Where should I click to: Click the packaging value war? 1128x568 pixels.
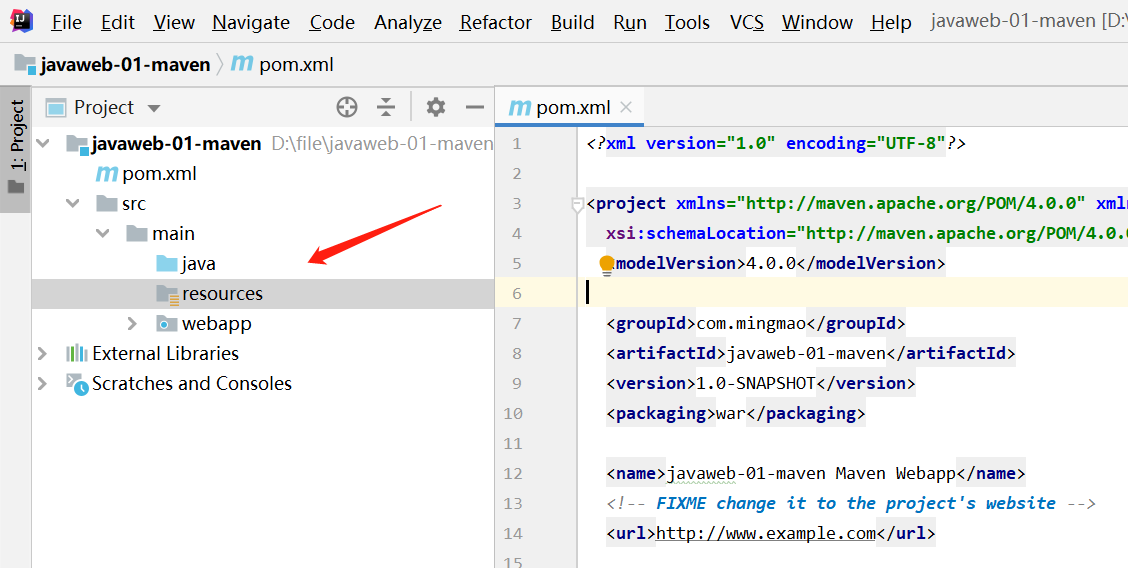[x=730, y=413]
